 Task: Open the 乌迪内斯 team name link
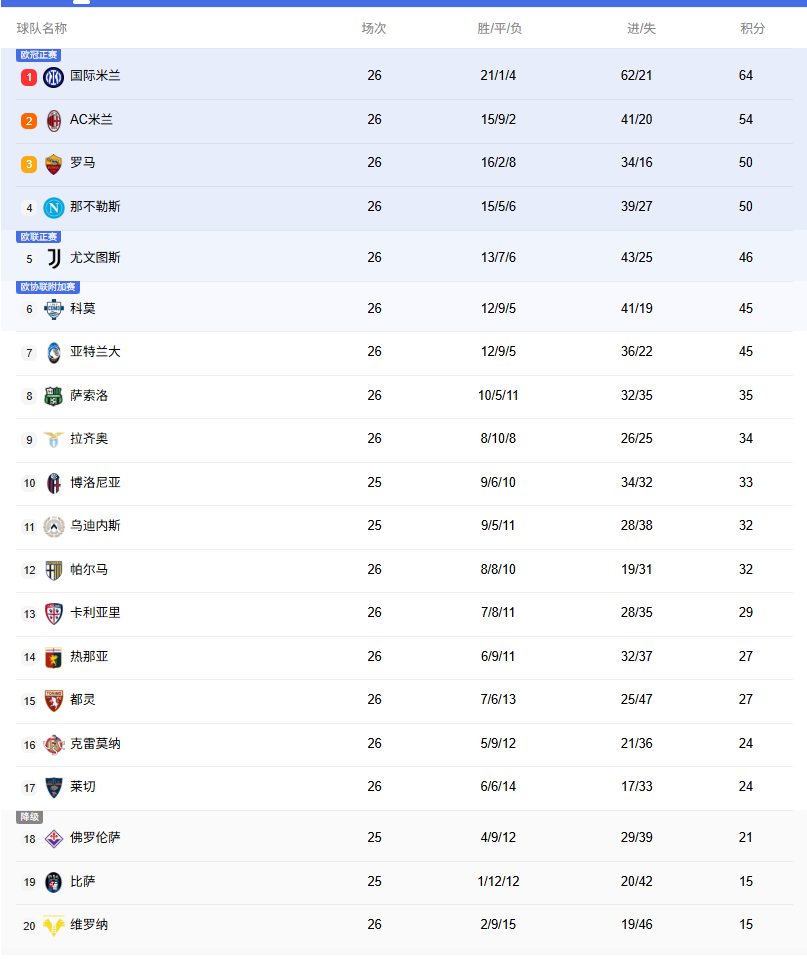[95, 525]
